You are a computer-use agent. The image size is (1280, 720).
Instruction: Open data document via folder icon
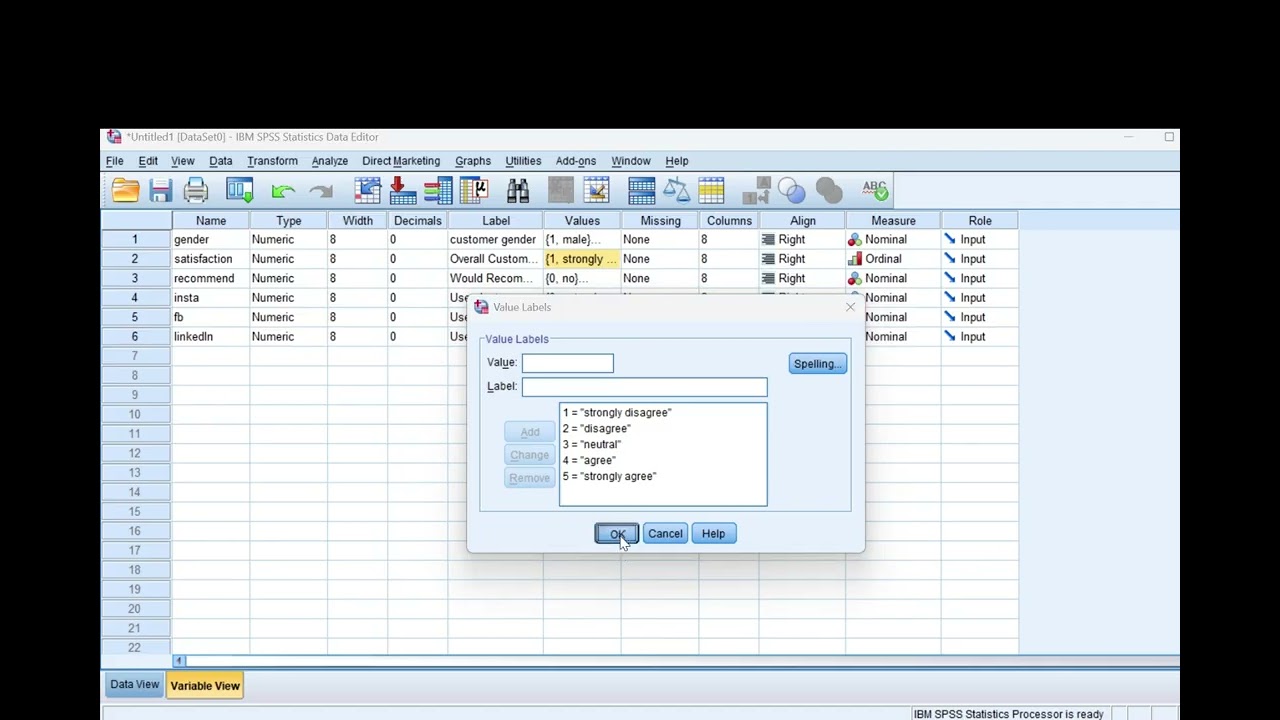coord(126,190)
